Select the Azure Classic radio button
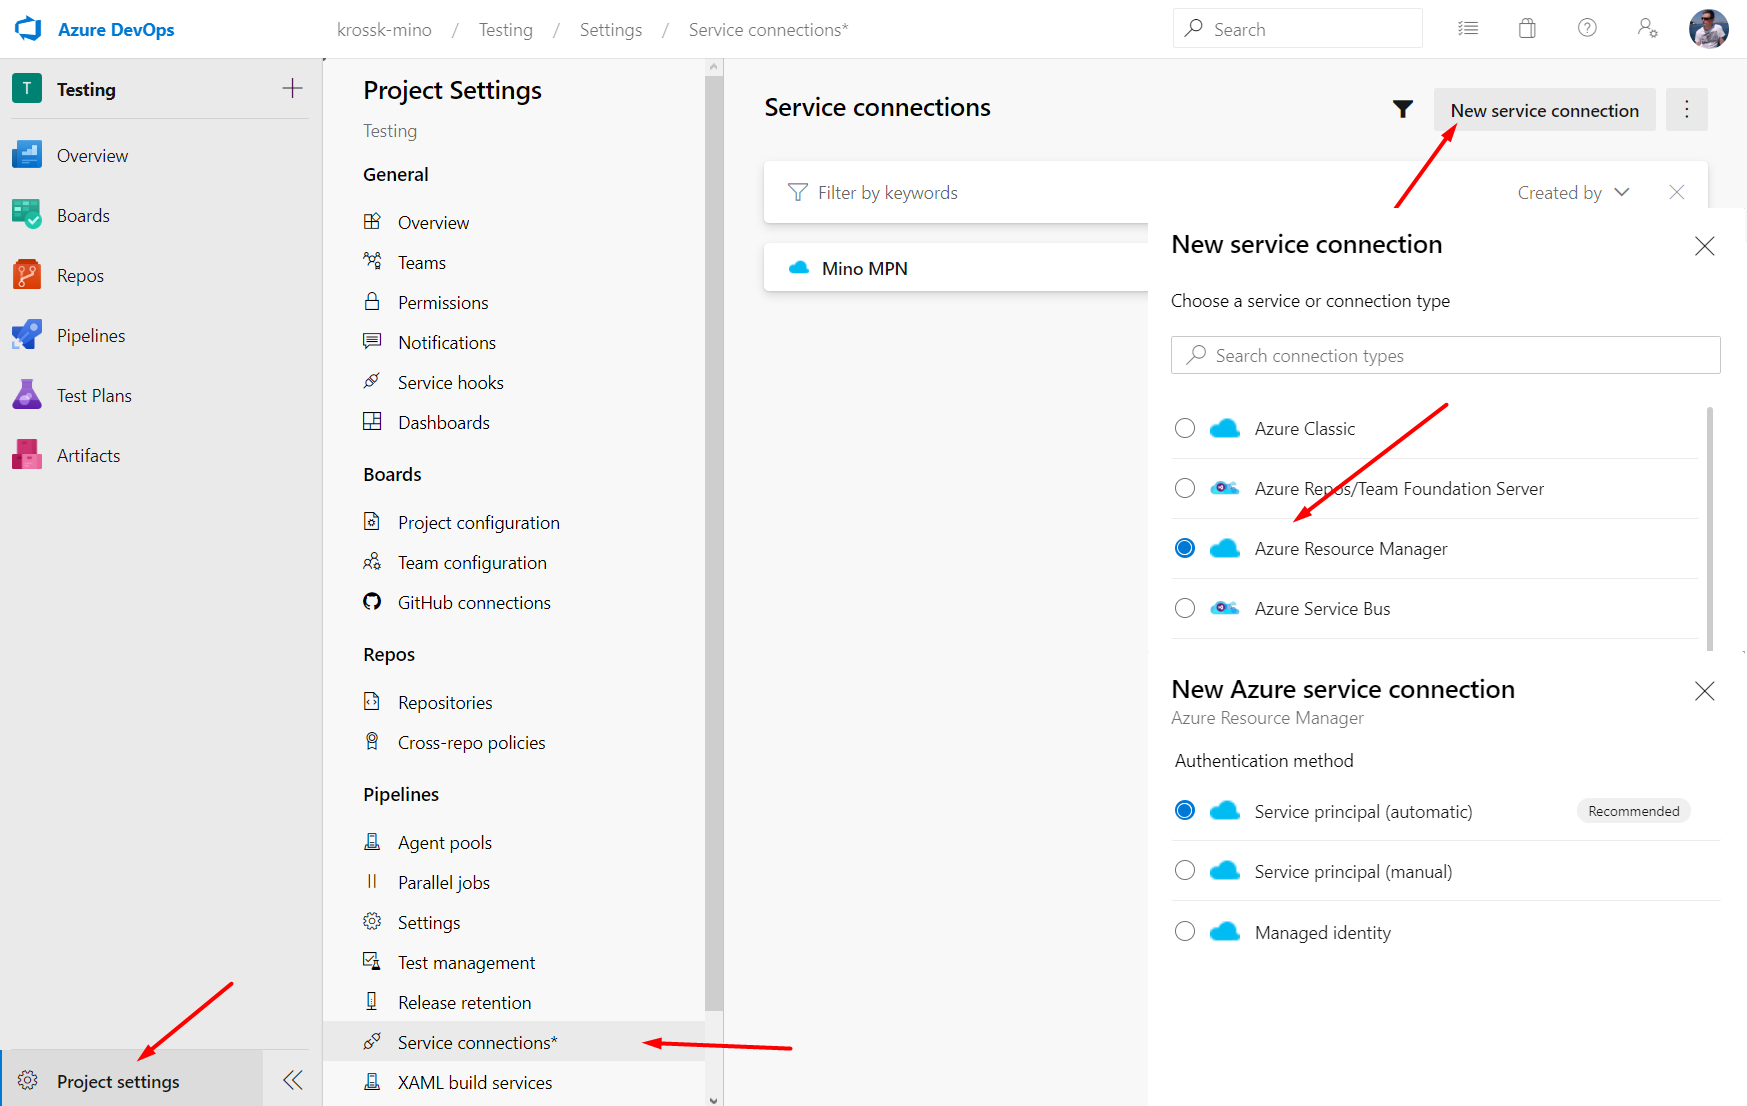The image size is (1747, 1106). point(1185,428)
